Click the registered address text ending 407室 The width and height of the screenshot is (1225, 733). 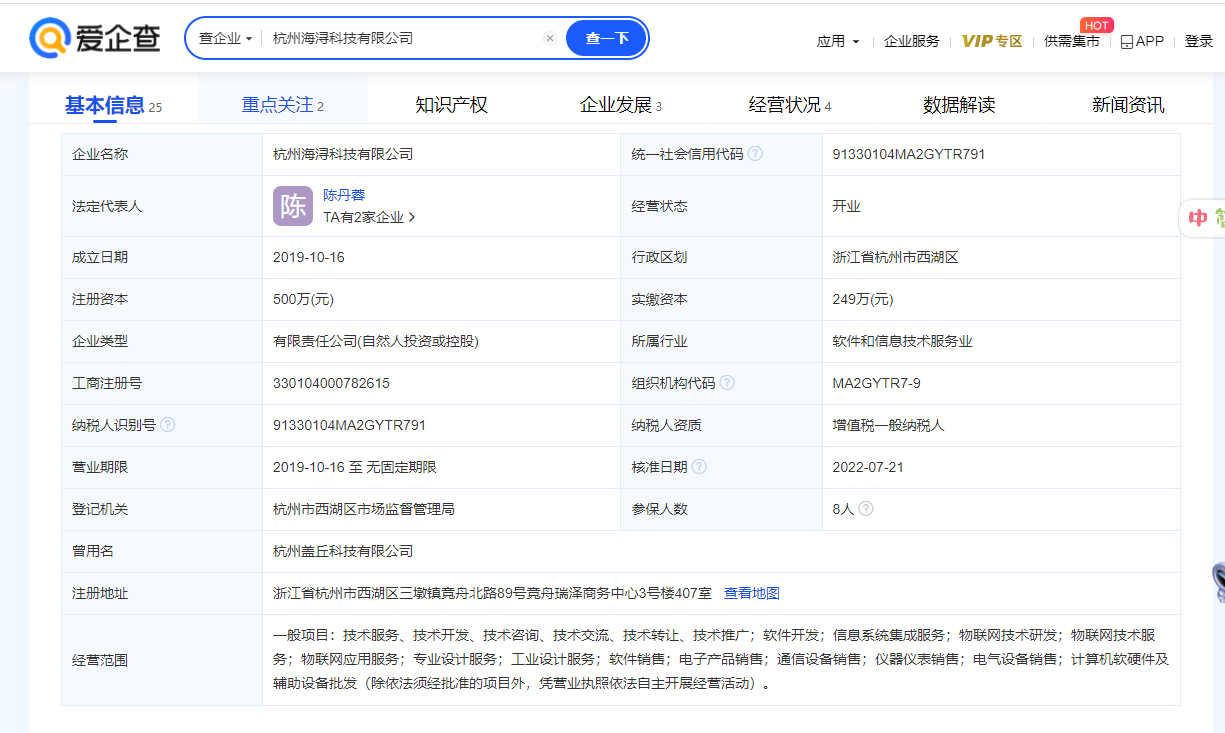click(x=492, y=593)
